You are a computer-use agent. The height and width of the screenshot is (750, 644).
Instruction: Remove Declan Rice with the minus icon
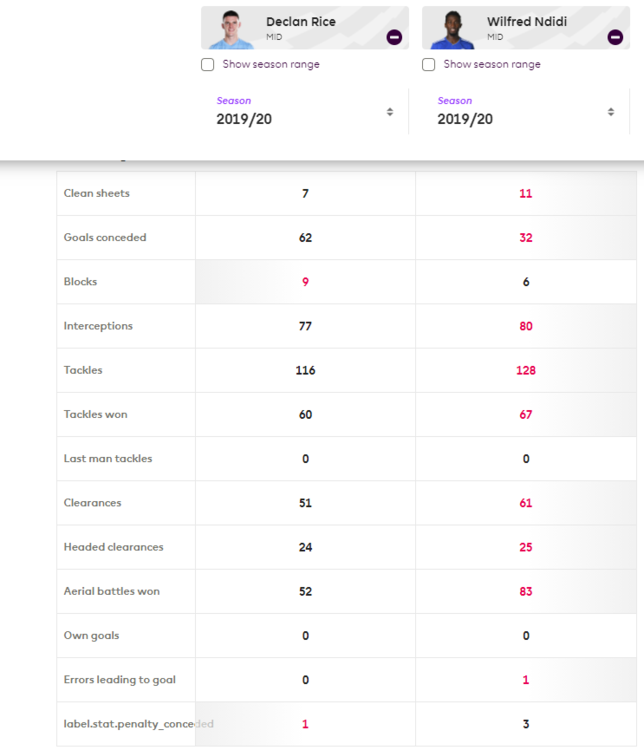(394, 37)
